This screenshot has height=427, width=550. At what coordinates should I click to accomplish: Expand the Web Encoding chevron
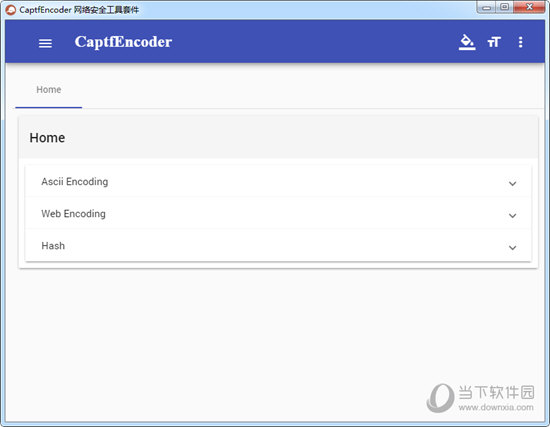tap(512, 215)
